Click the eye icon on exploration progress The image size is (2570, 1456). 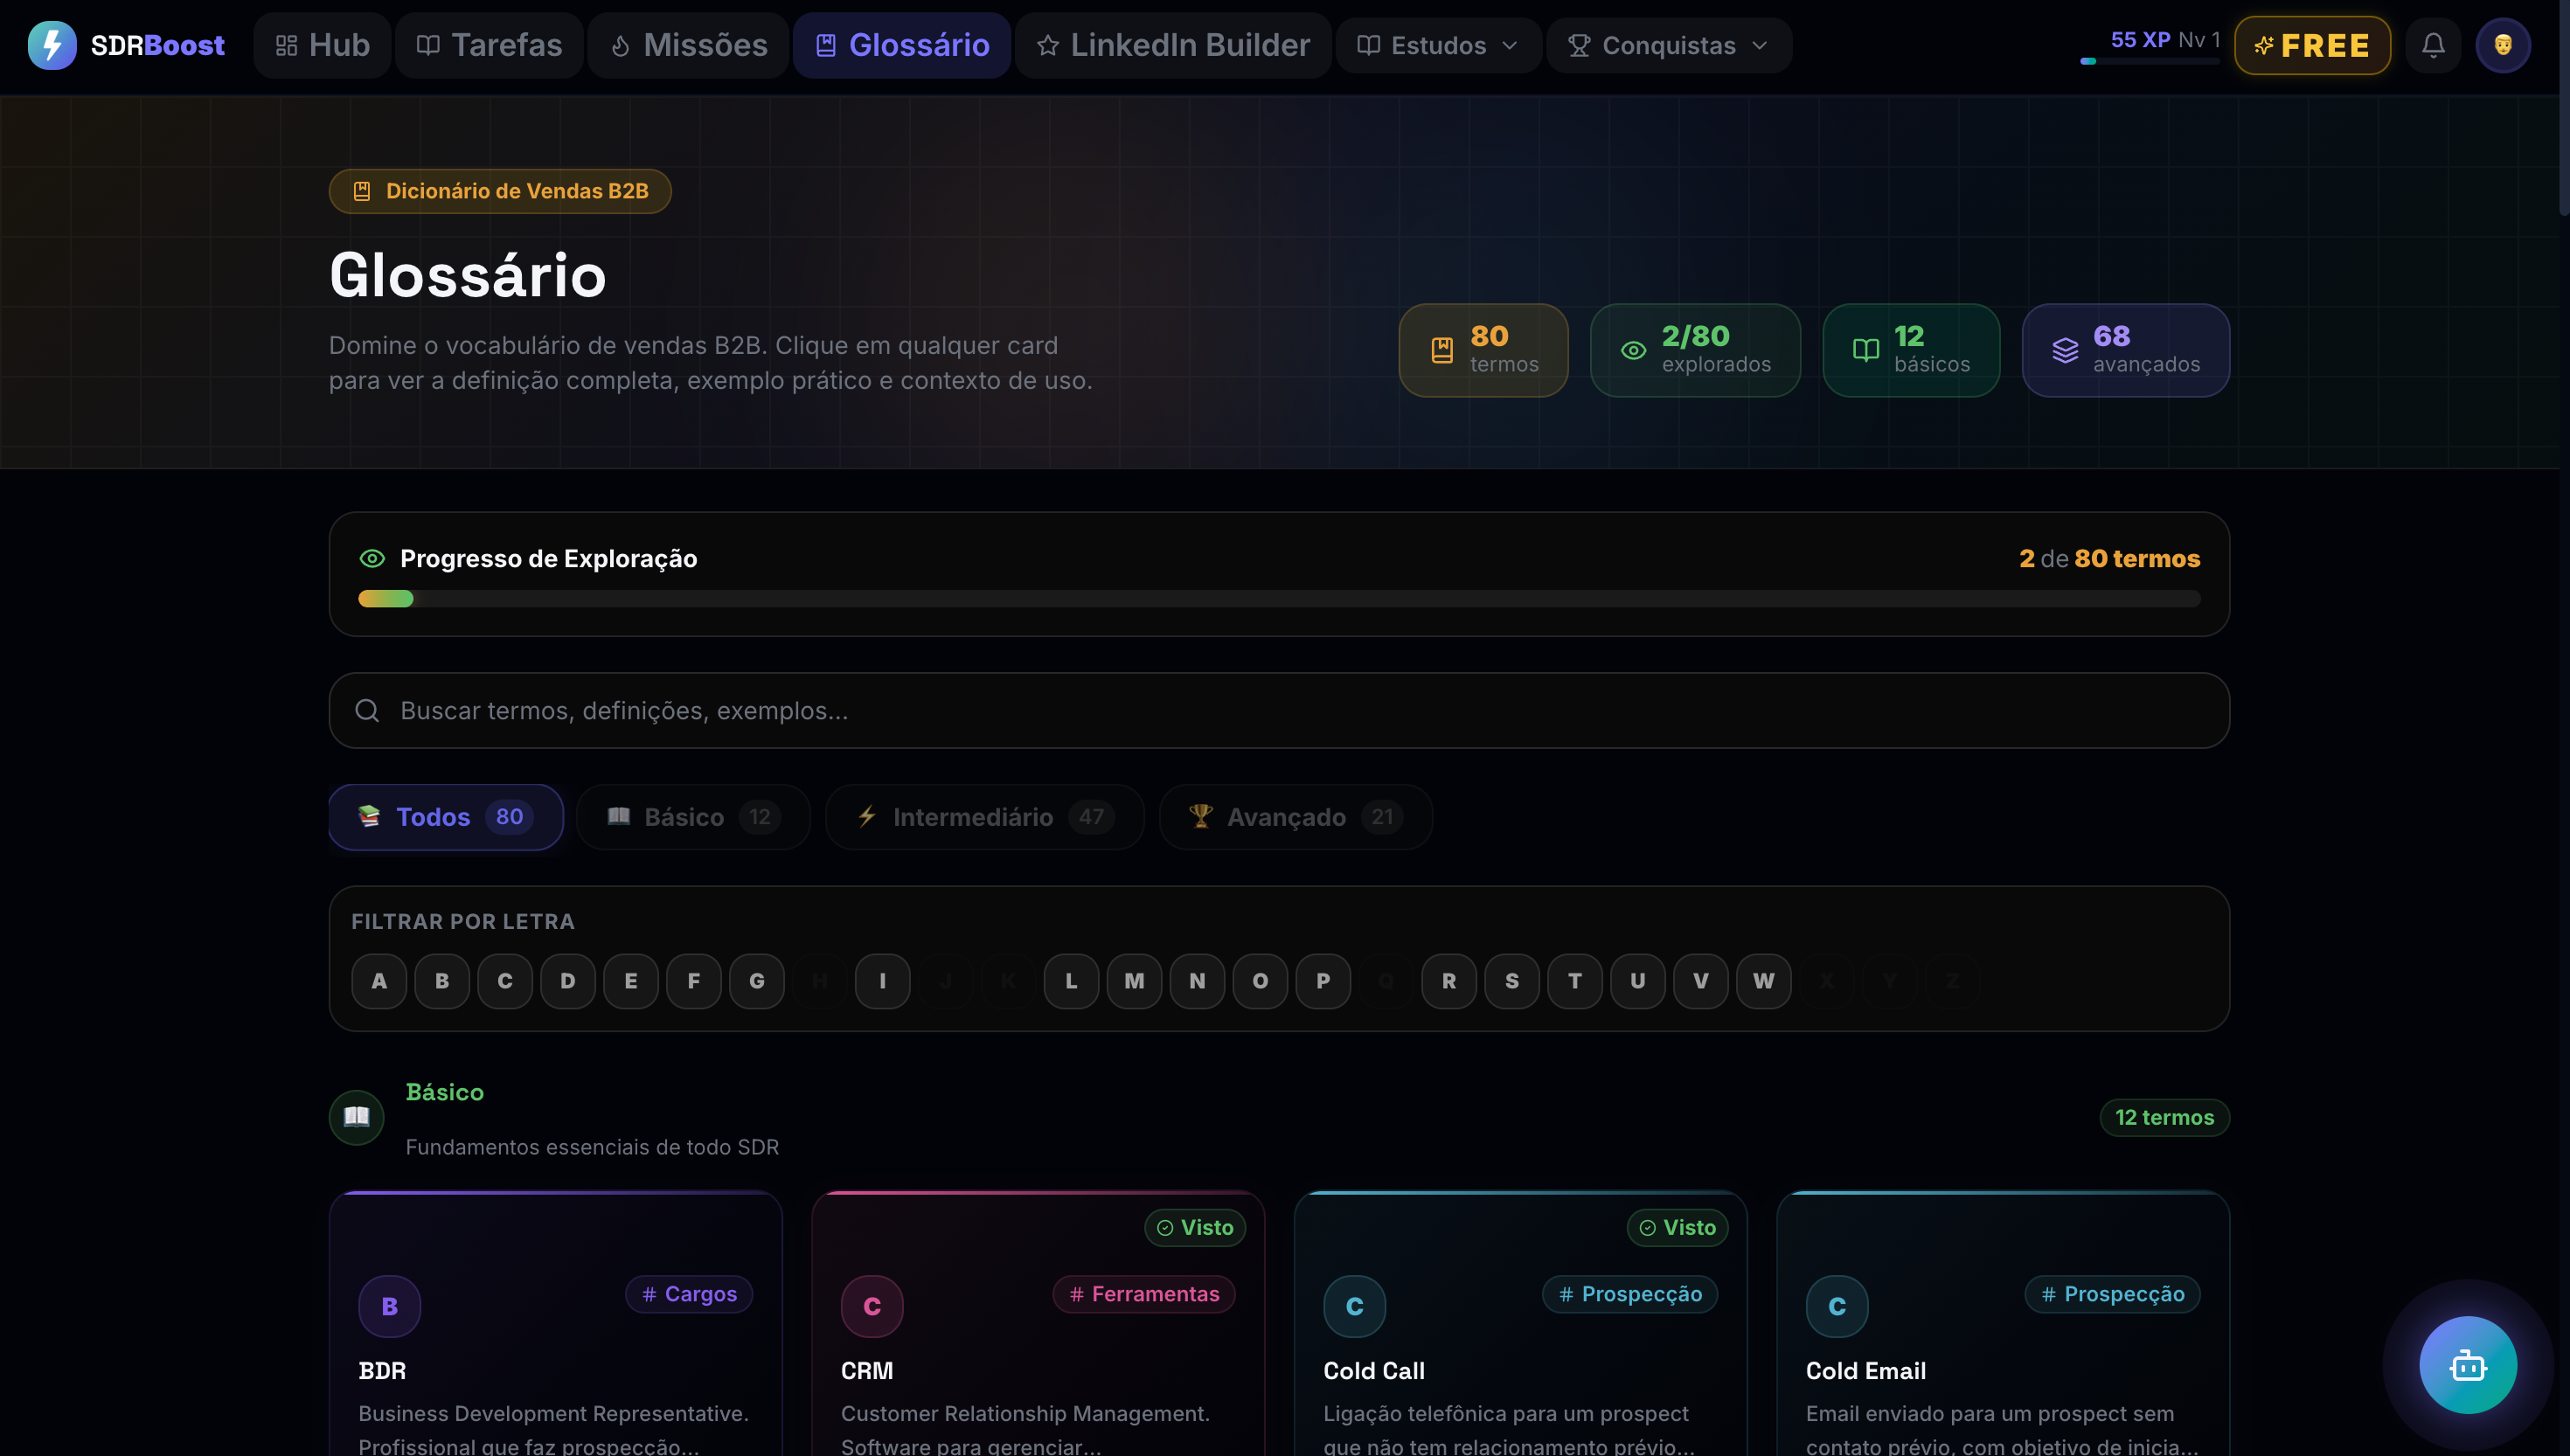pyautogui.click(x=372, y=558)
